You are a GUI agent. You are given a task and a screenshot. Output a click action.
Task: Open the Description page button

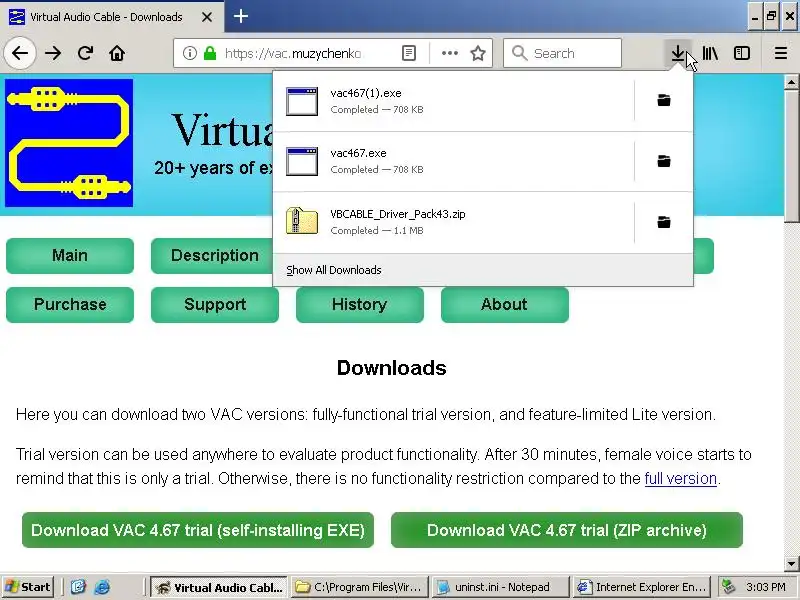212,256
